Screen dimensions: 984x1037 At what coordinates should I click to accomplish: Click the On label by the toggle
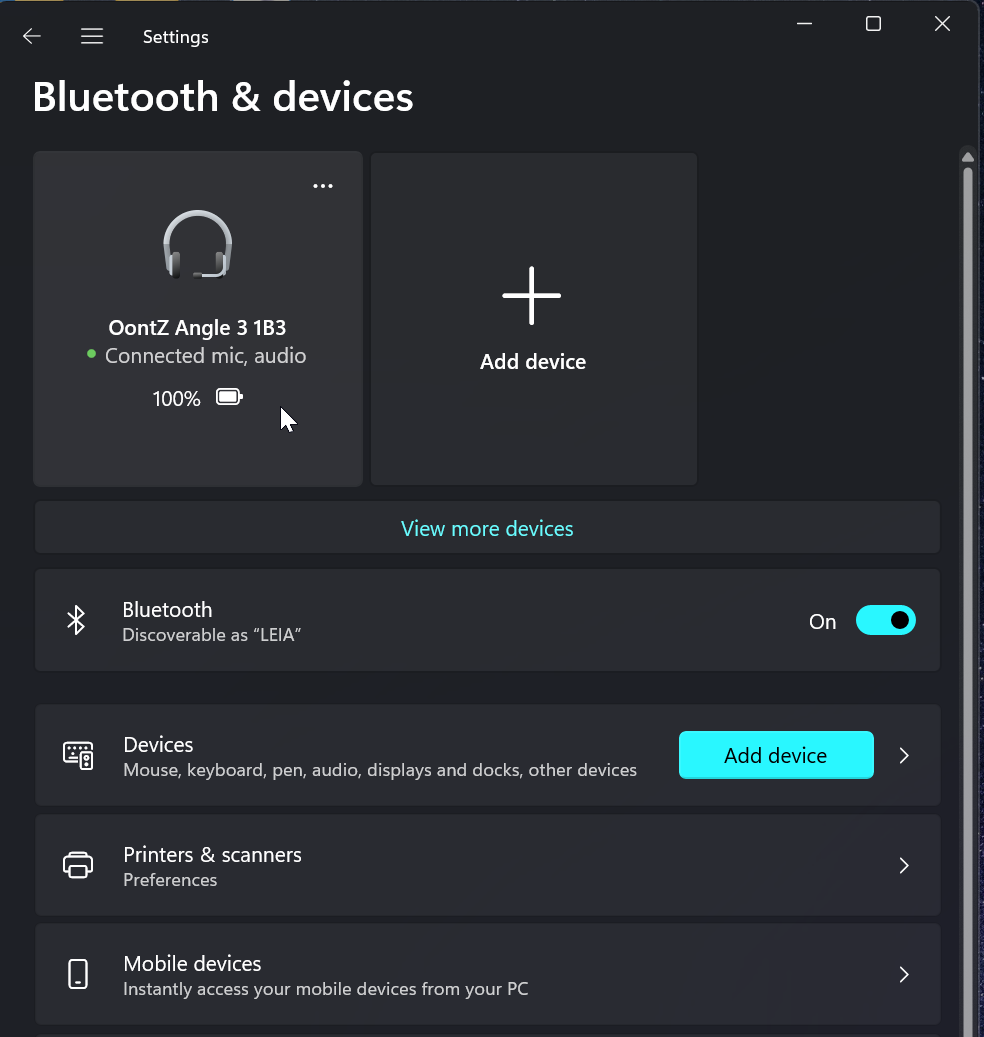(x=823, y=622)
